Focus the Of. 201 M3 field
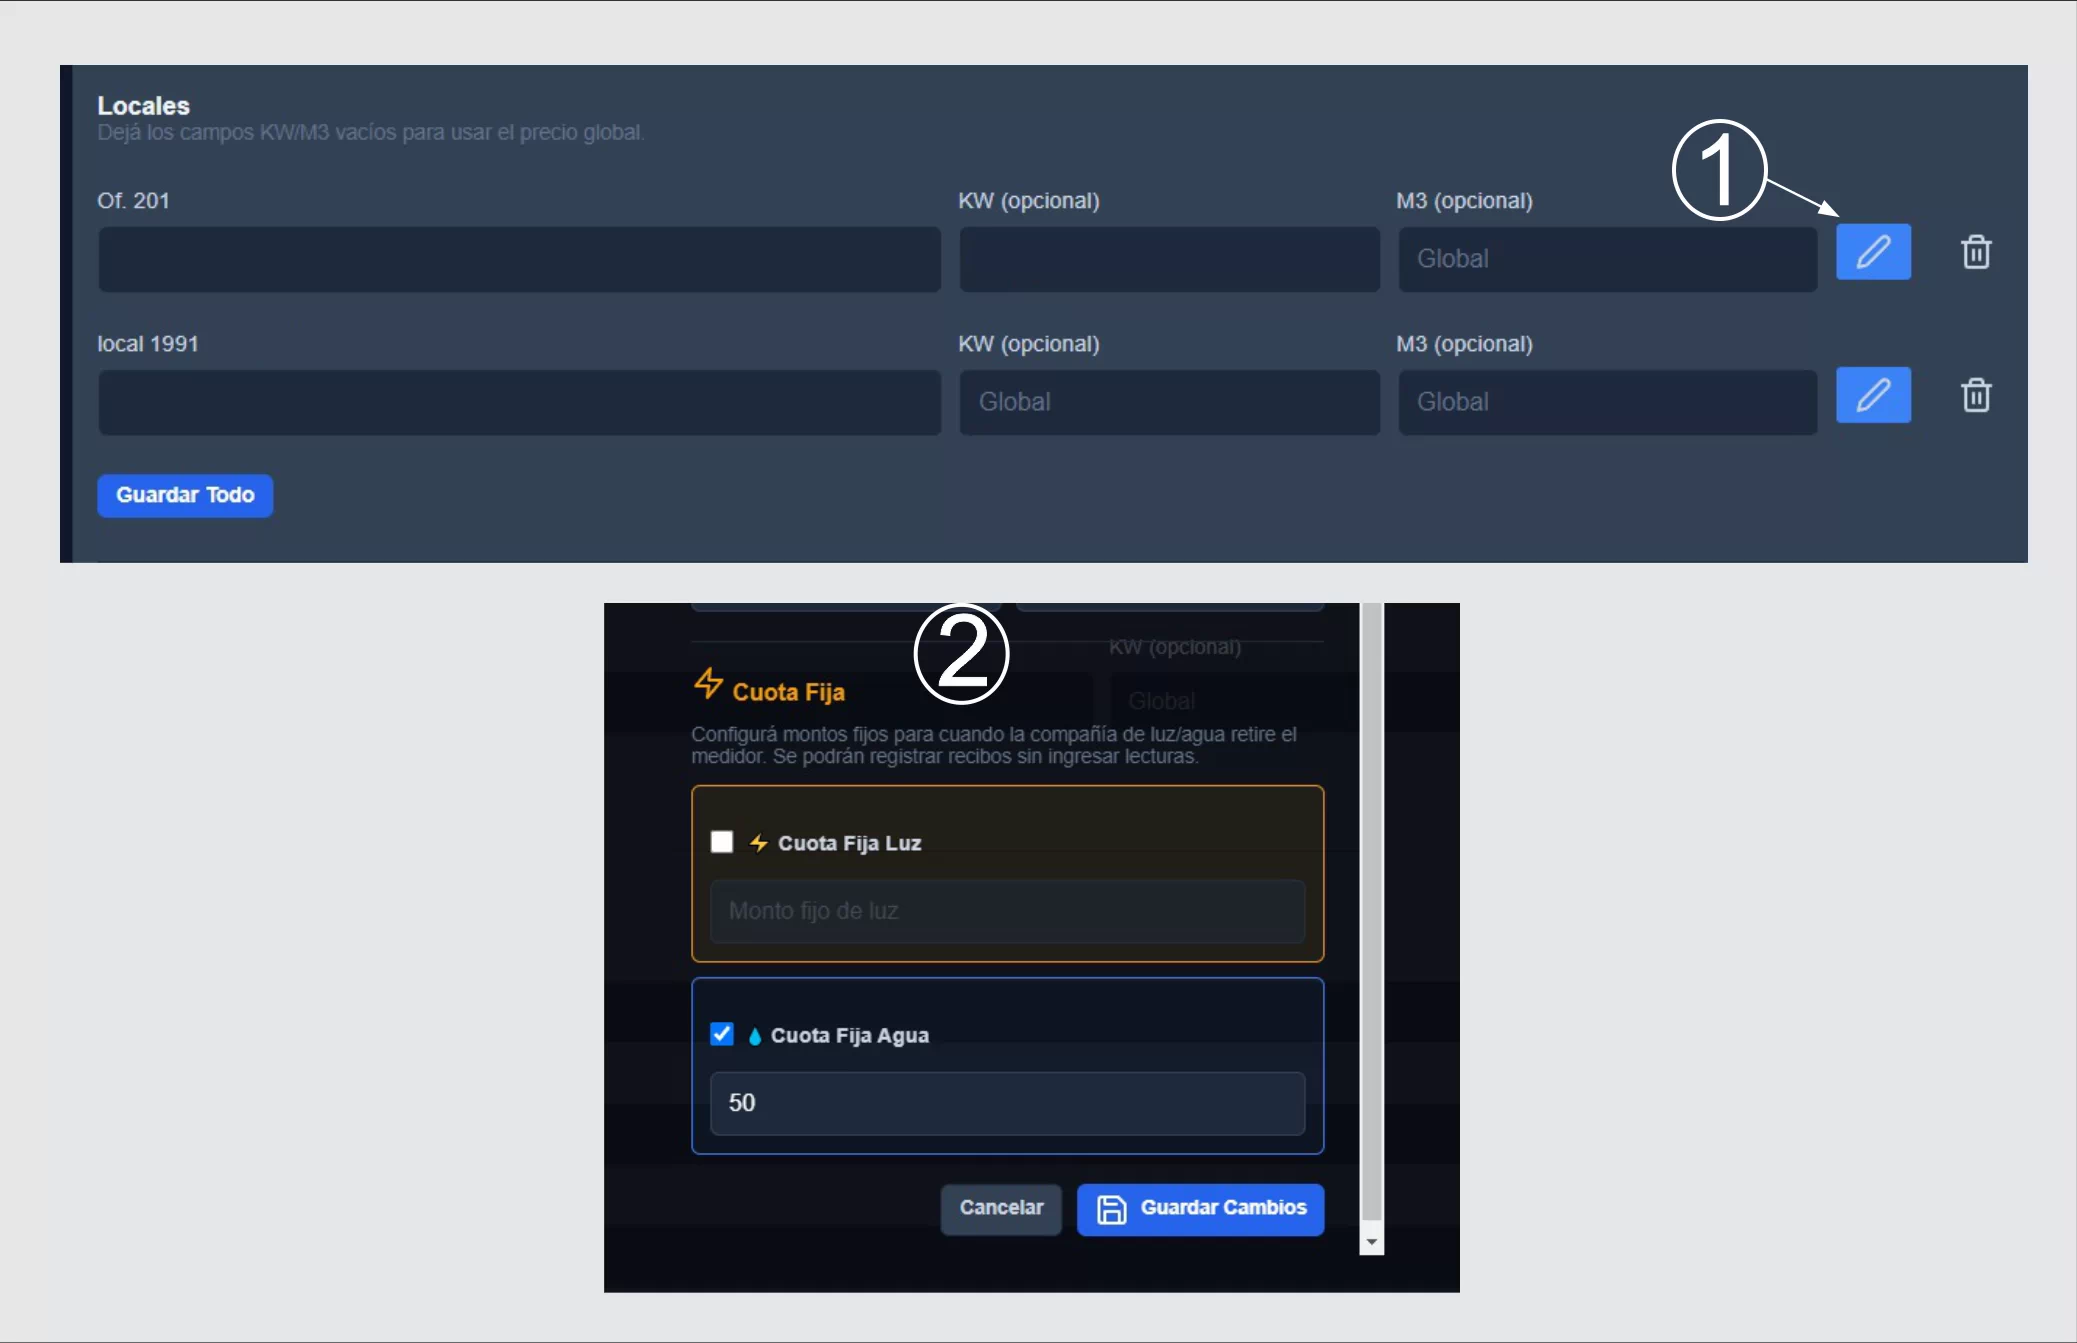 coord(1607,259)
